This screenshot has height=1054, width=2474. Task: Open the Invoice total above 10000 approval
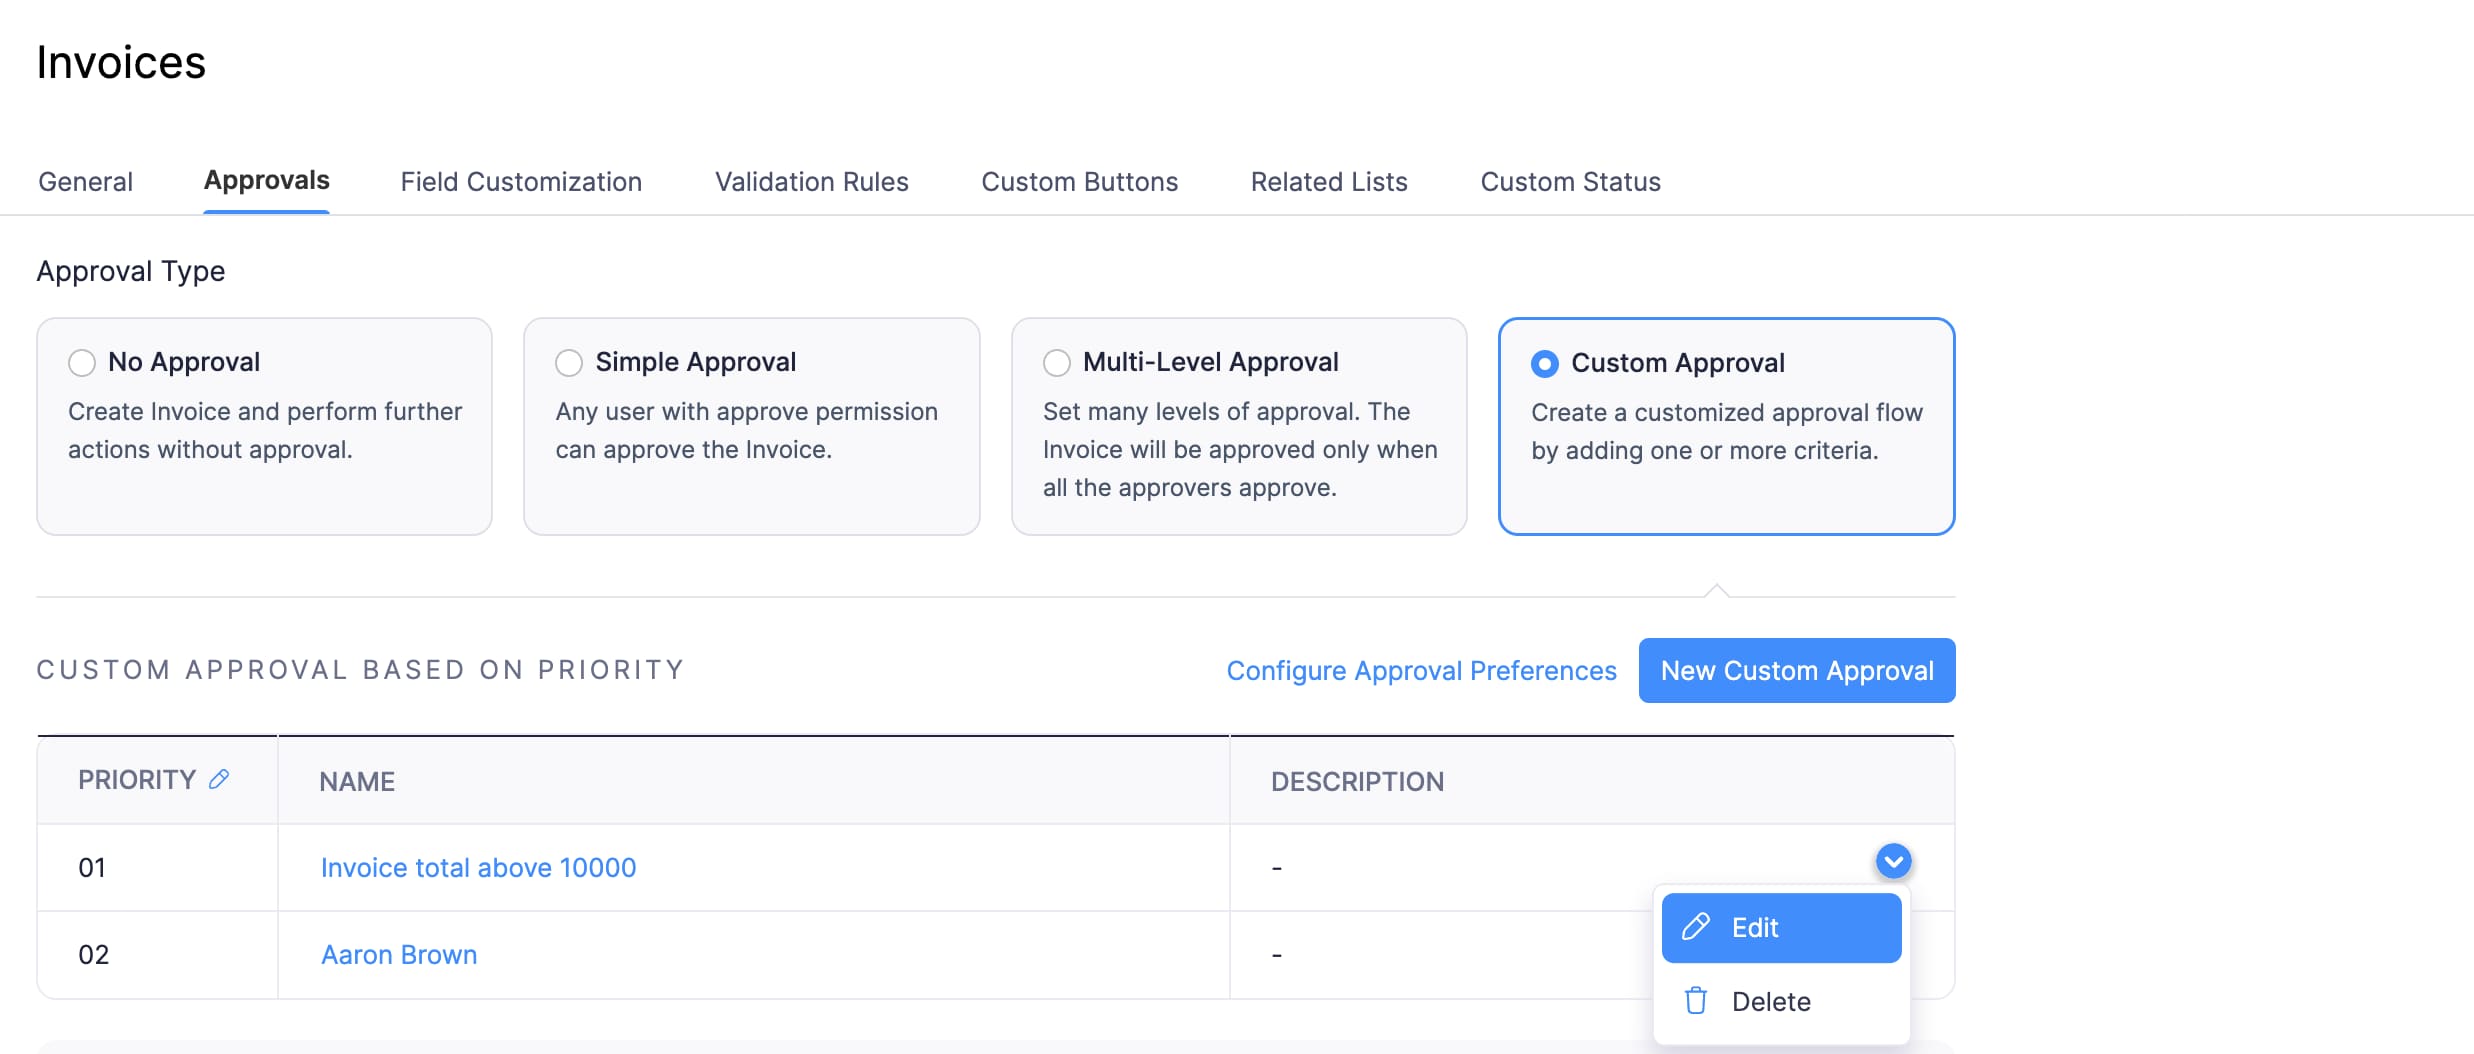pyautogui.click(x=478, y=868)
